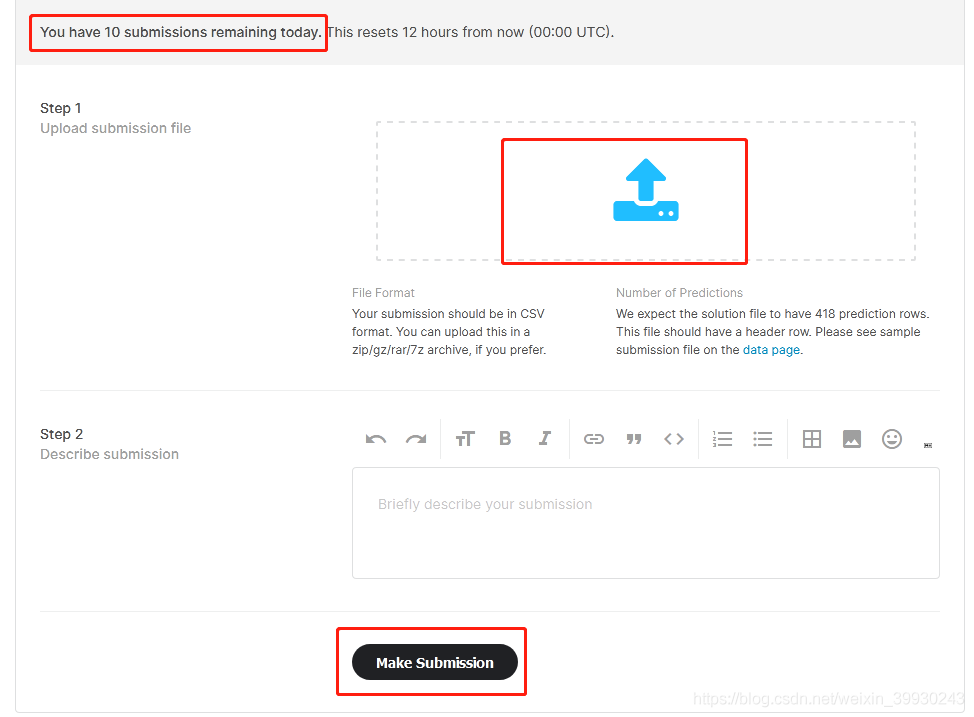Viewport: 974px width, 717px height.
Task: Toggle italic formatting
Action: tap(545, 439)
